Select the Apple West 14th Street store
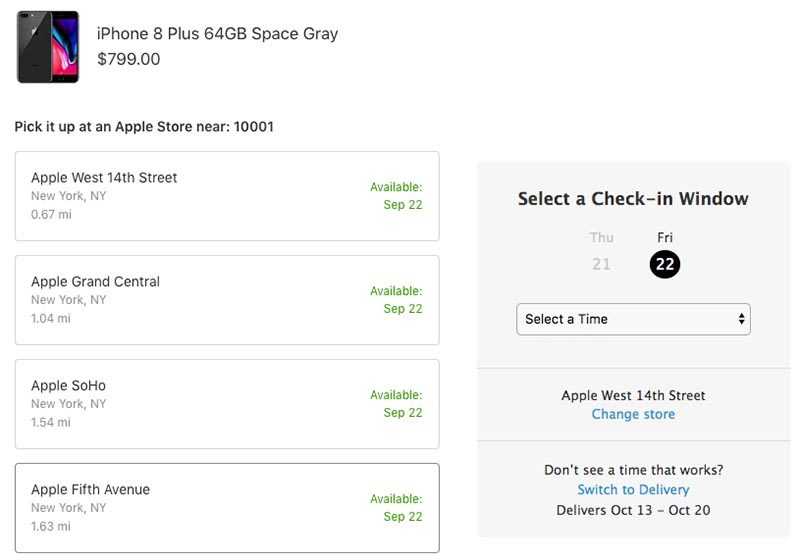 pyautogui.click(x=226, y=196)
